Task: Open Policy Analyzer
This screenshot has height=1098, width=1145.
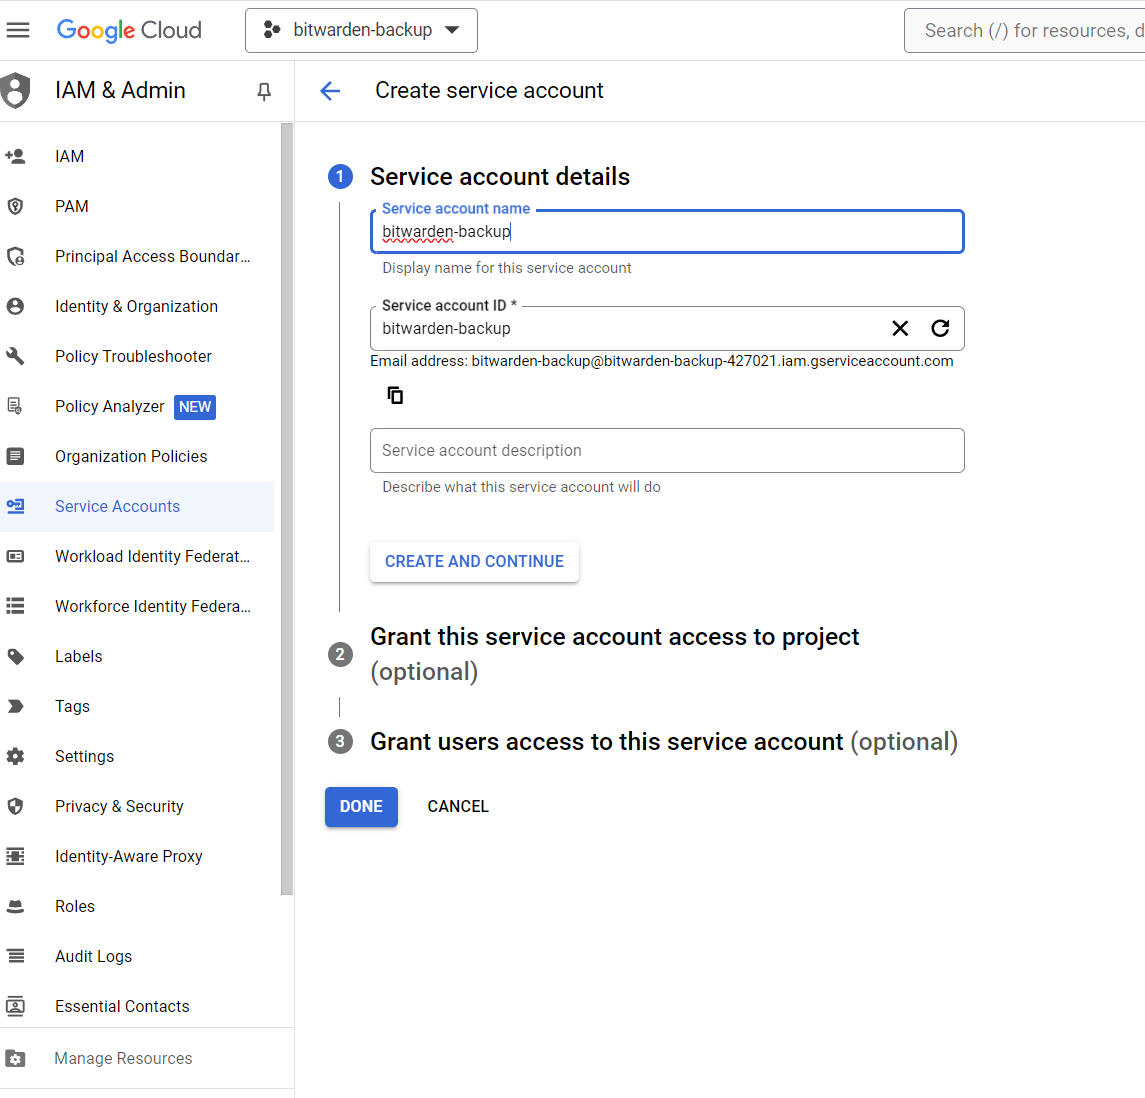Action: (110, 407)
